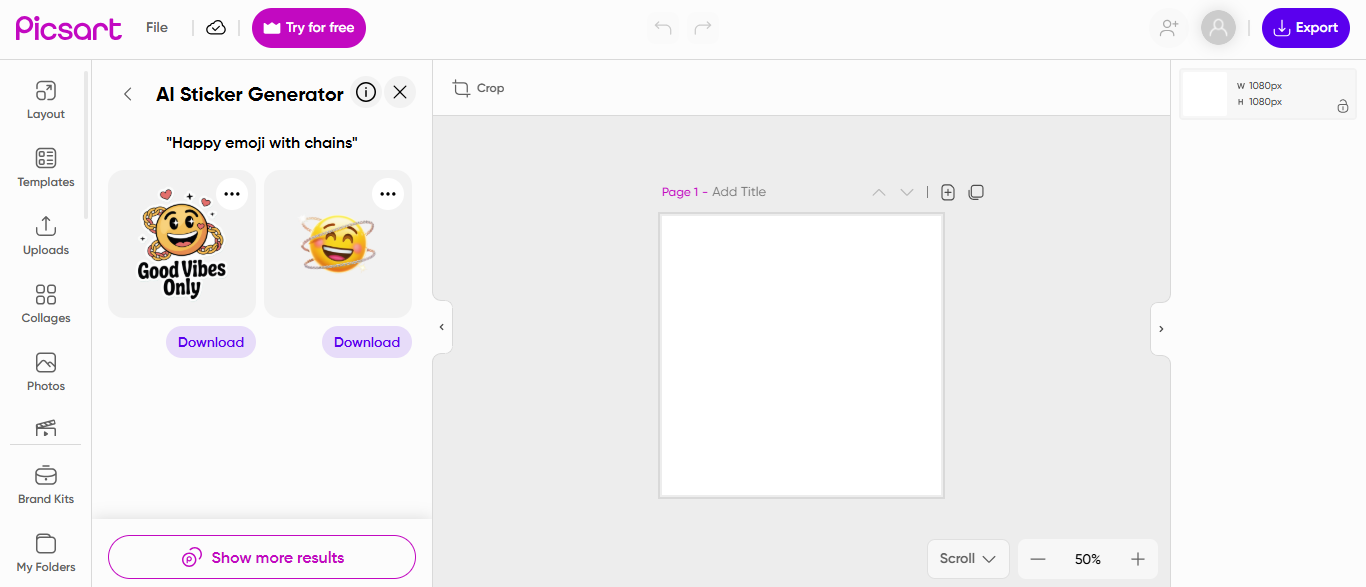Expand the right side panel

pos(1160,329)
